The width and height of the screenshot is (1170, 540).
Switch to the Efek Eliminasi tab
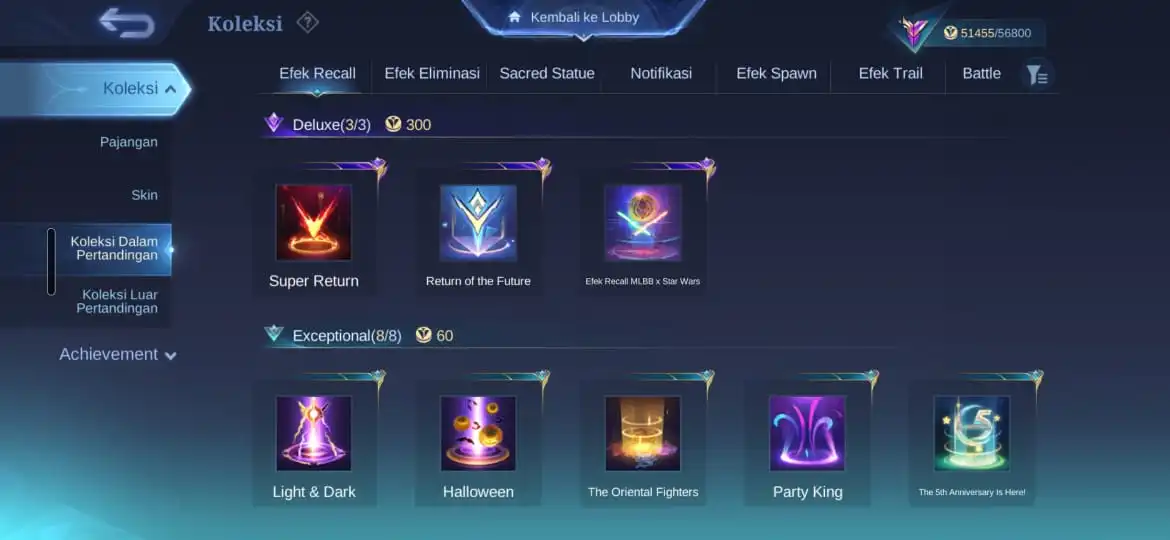432,73
